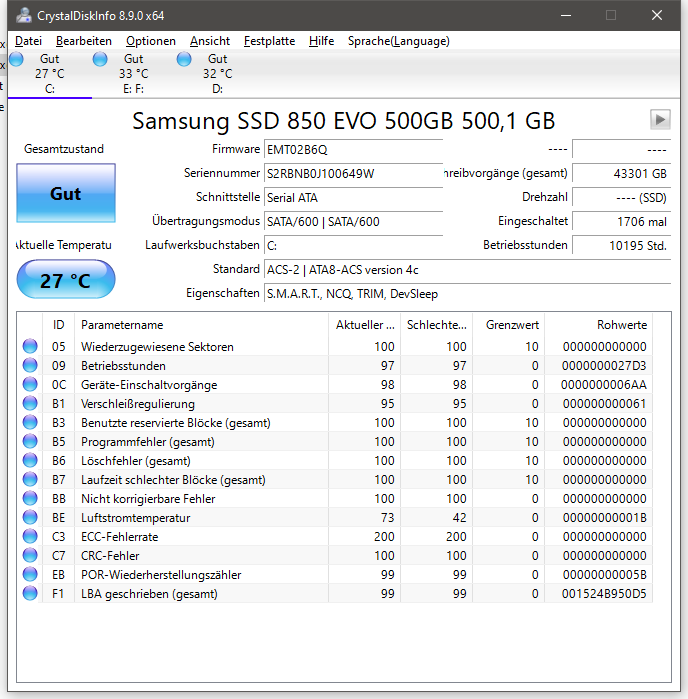Click the Eigenschaften field with S.M.A.R.T.
The image size is (688, 699).
[x=467, y=294]
